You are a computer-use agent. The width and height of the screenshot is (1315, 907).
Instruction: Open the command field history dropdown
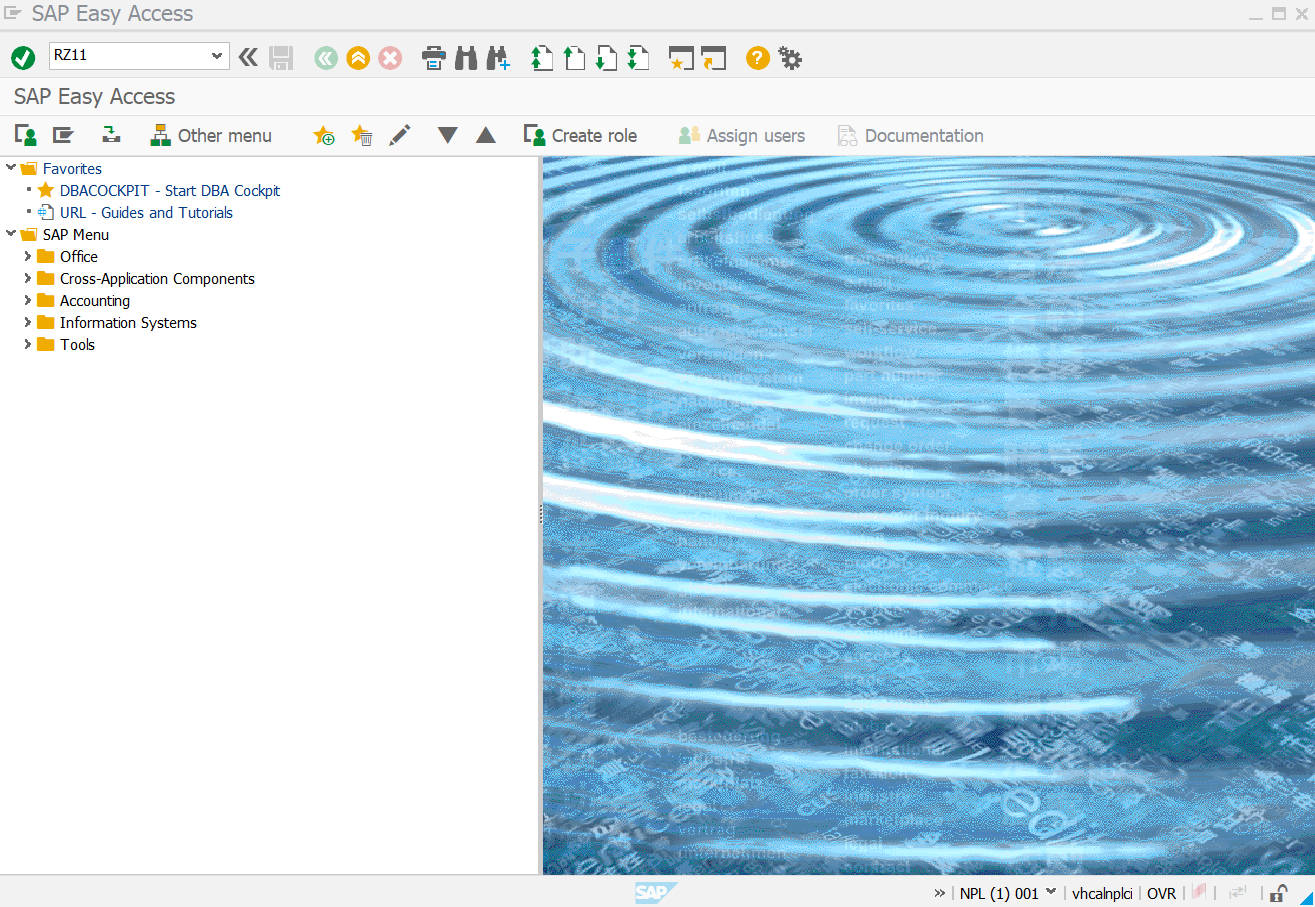(217, 56)
